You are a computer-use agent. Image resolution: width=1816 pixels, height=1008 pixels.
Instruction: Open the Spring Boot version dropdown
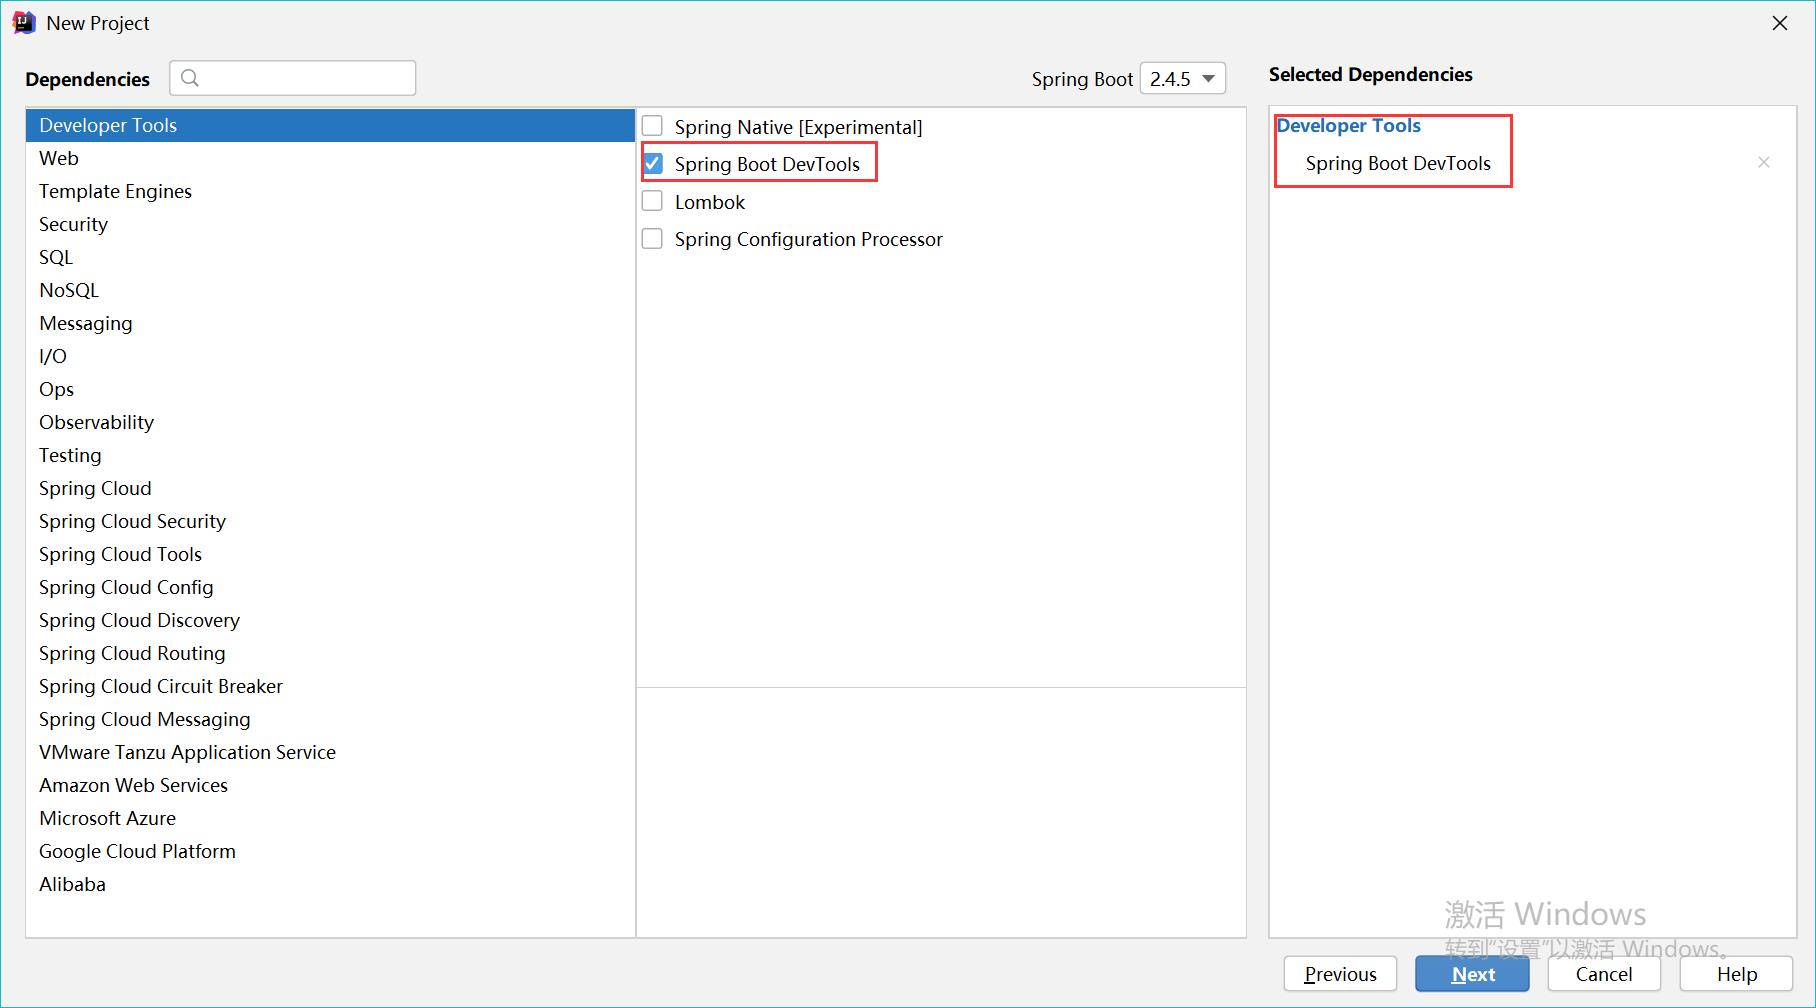click(1183, 78)
